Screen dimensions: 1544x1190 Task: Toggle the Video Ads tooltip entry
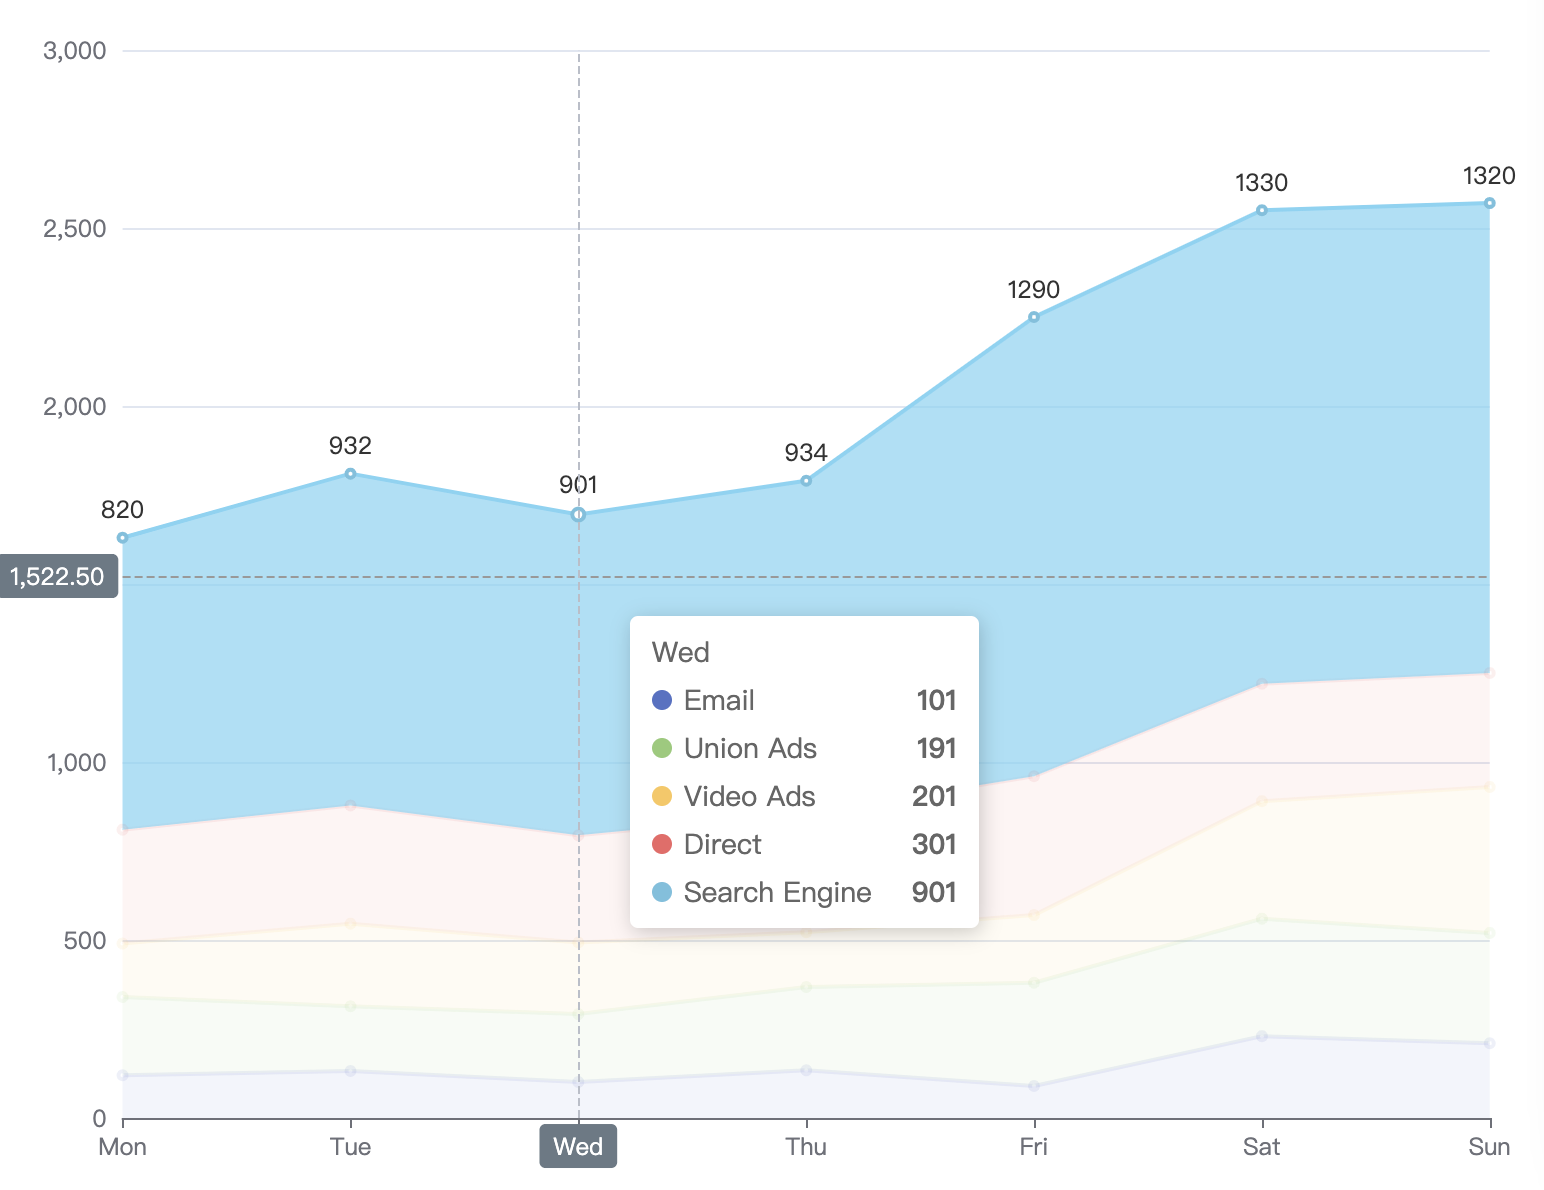[x=749, y=796]
